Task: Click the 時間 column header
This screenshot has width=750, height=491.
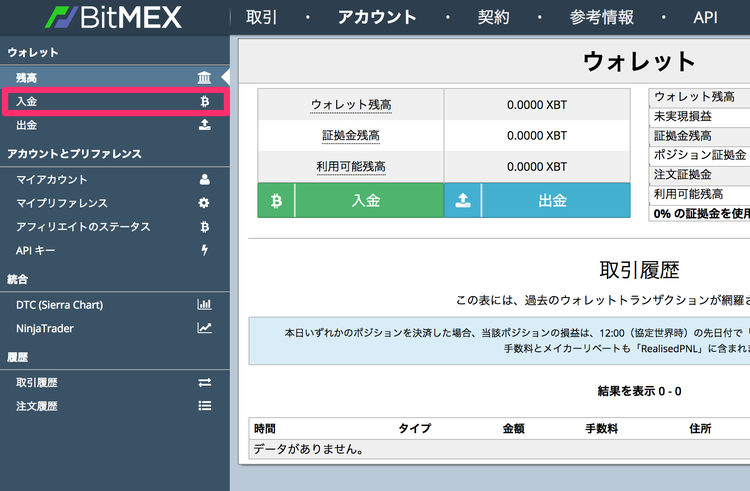Action: [265, 428]
